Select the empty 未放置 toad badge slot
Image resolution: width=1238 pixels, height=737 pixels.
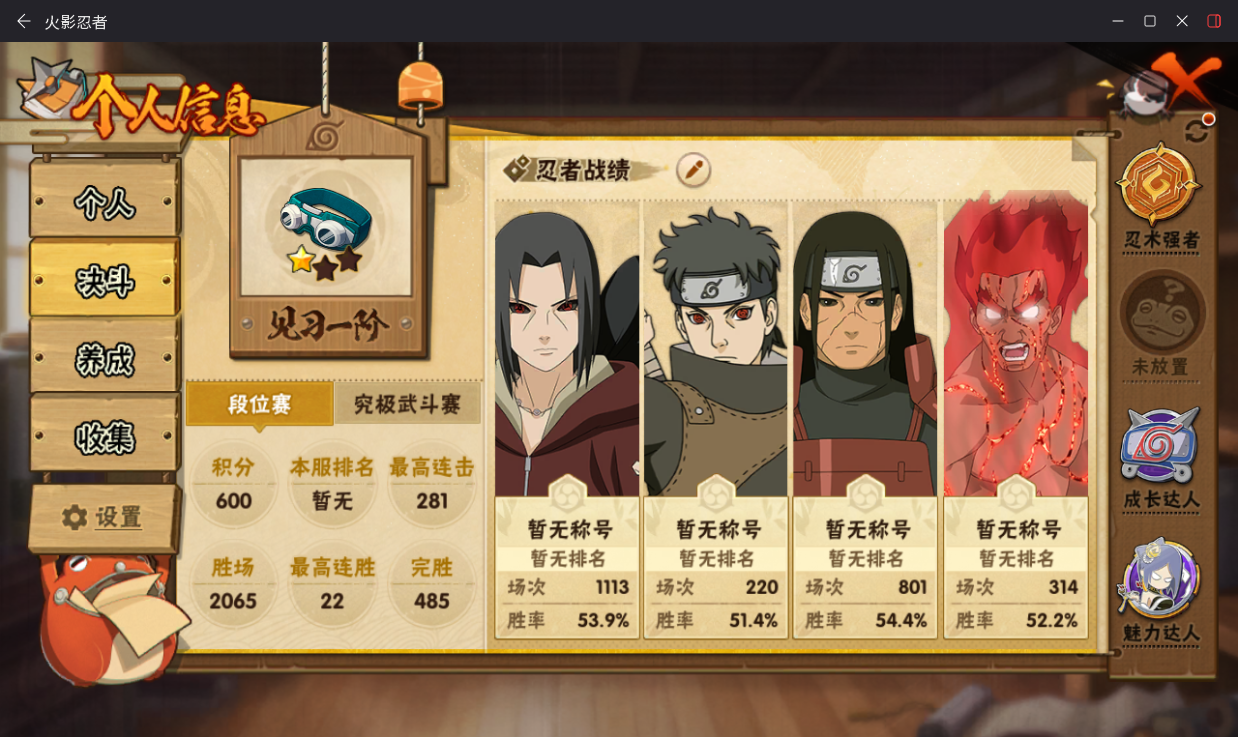pos(1160,312)
